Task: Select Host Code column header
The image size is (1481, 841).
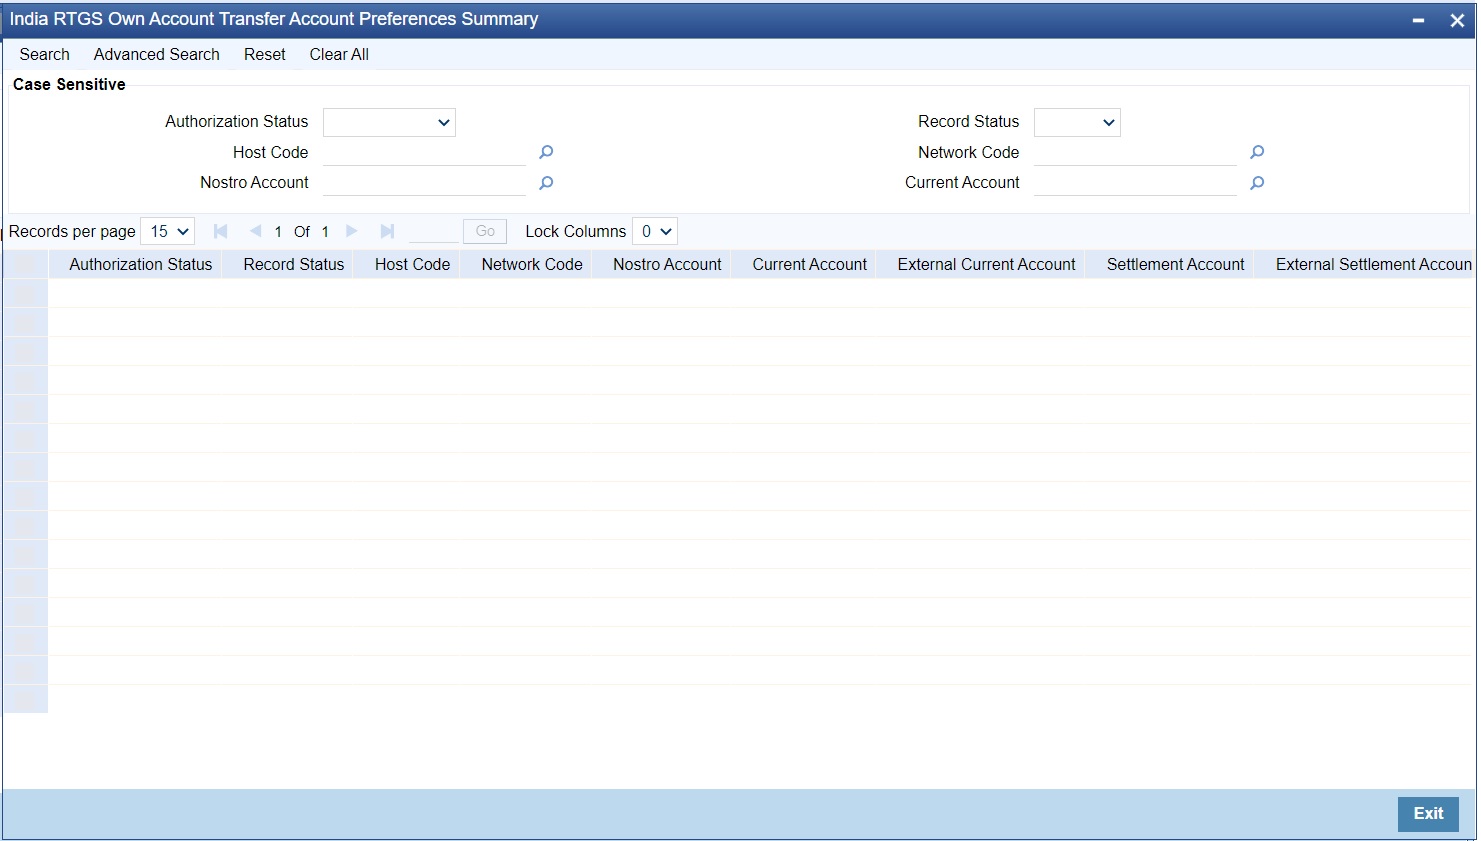Action: tap(412, 264)
